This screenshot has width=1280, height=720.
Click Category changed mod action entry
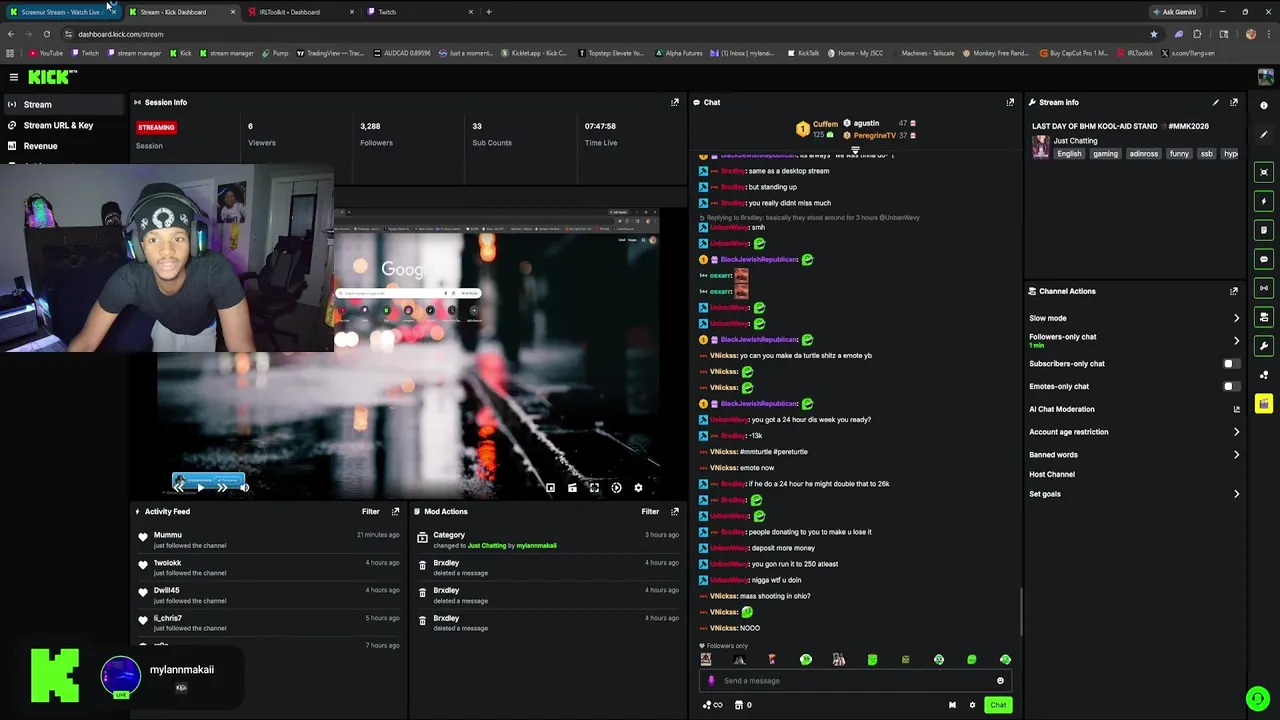[548, 540]
